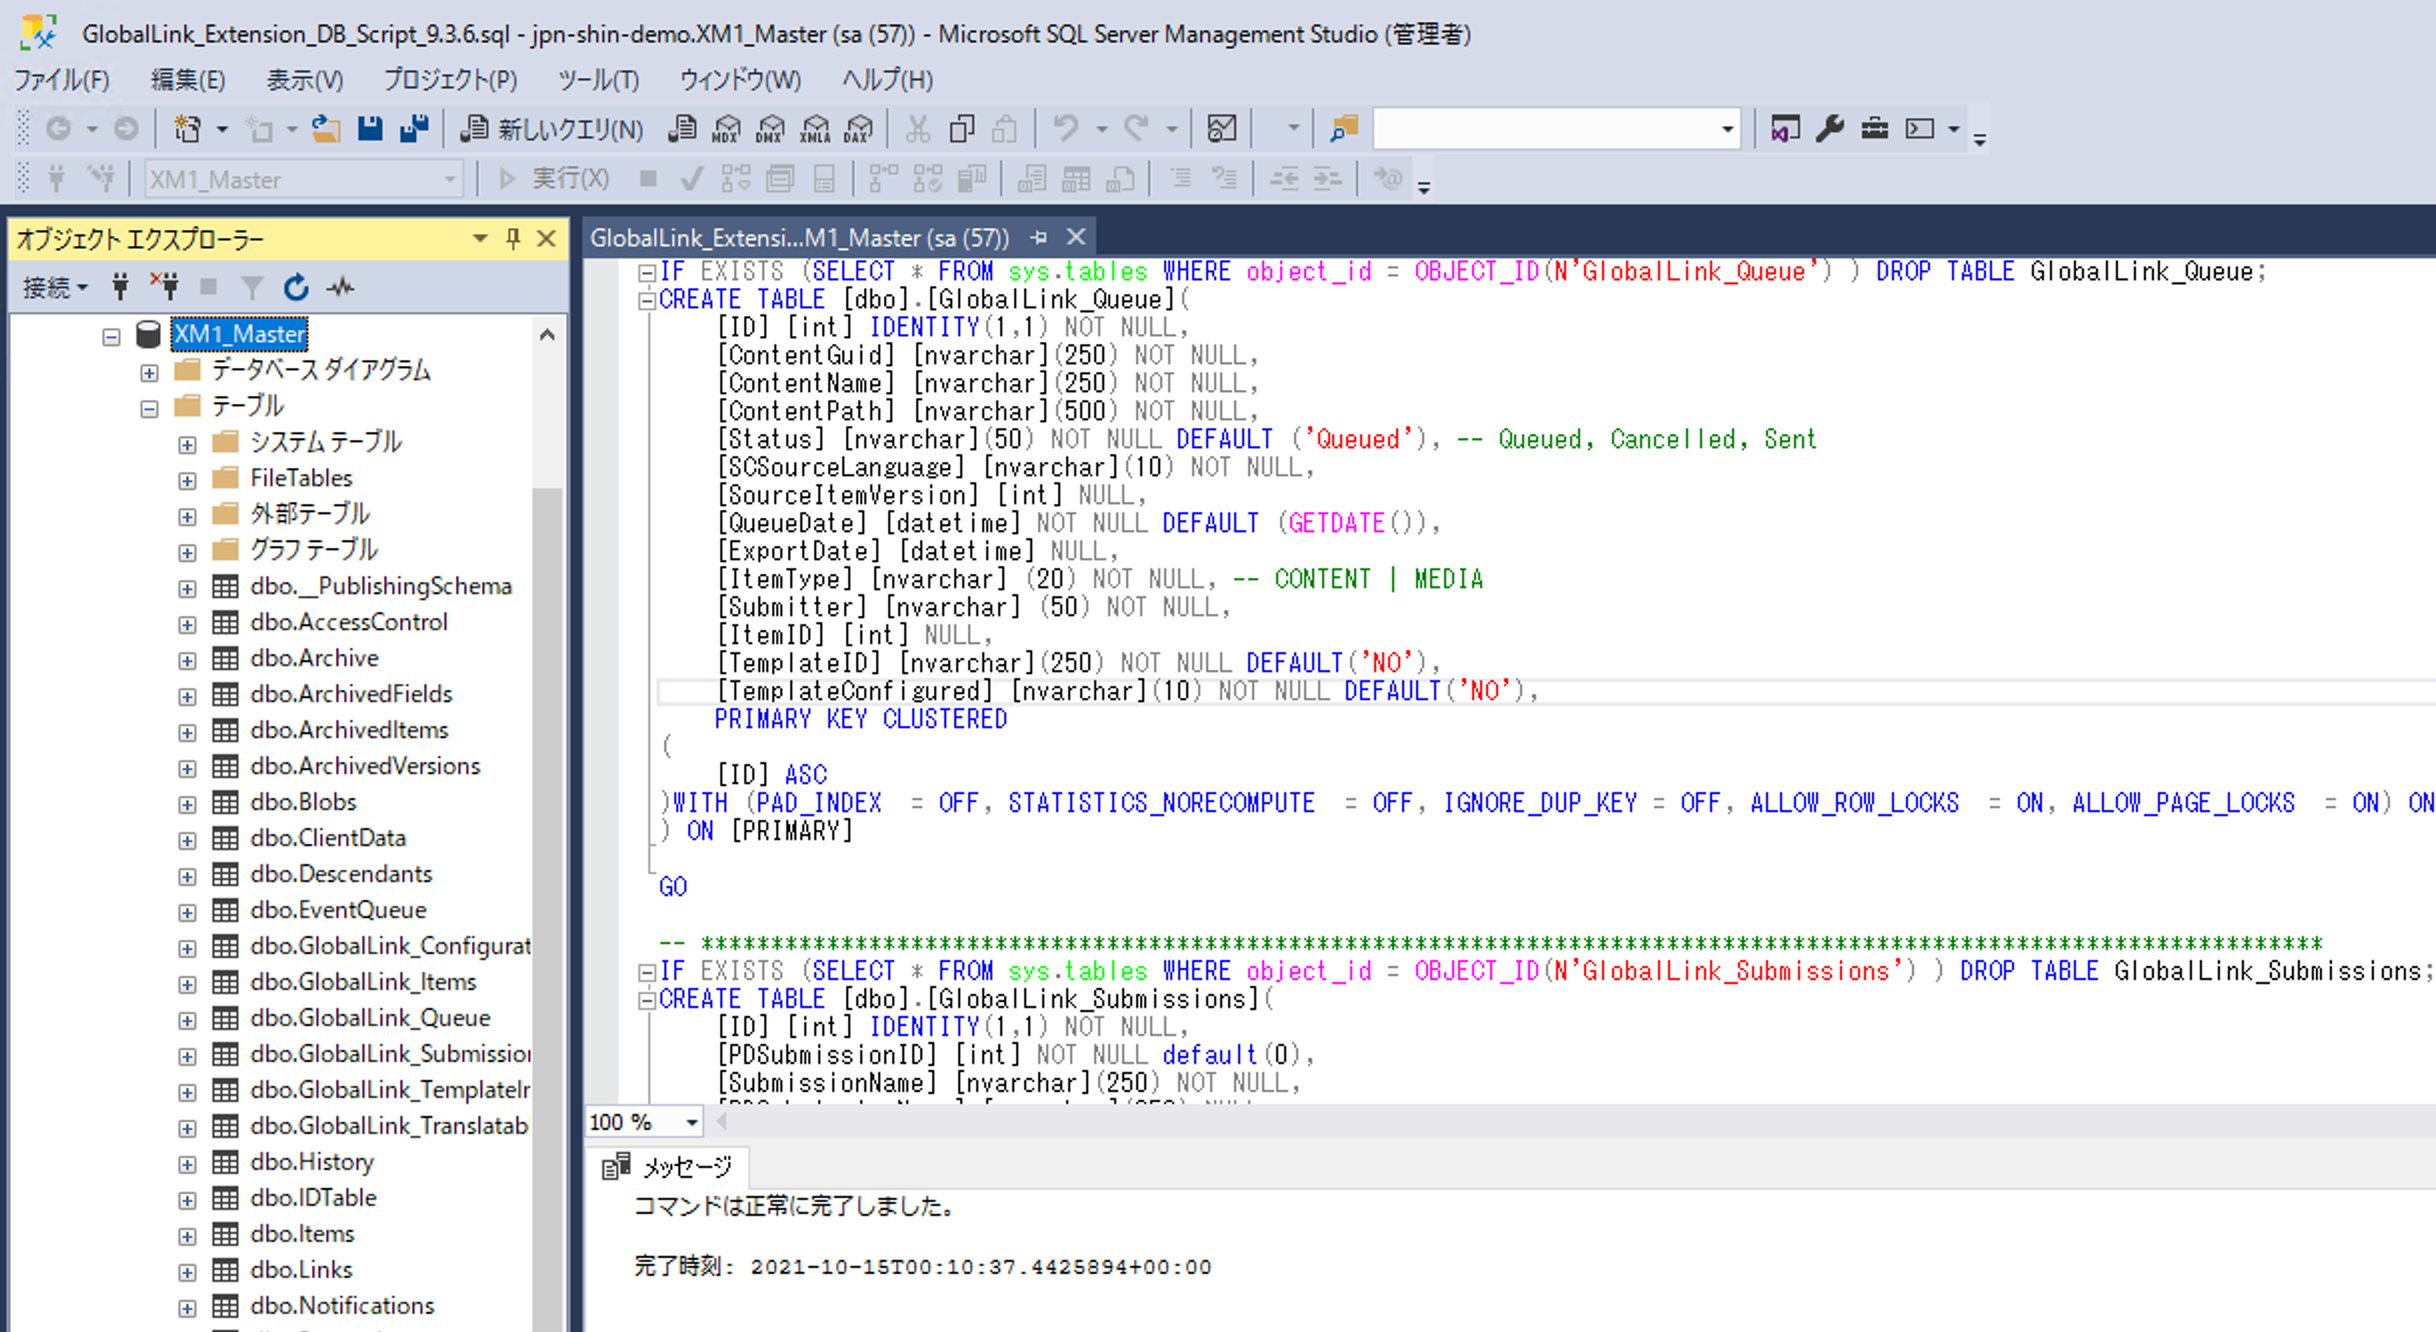Close the GlobalLink_Extension query tab
This screenshot has height=1332, width=2436.
[1076, 237]
